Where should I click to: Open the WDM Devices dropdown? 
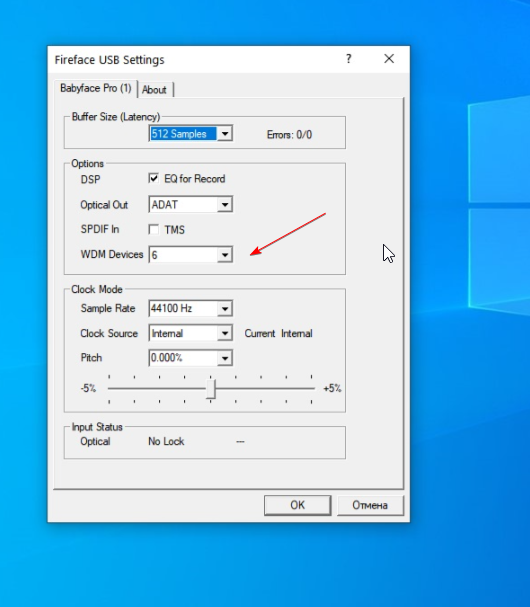tap(190, 255)
